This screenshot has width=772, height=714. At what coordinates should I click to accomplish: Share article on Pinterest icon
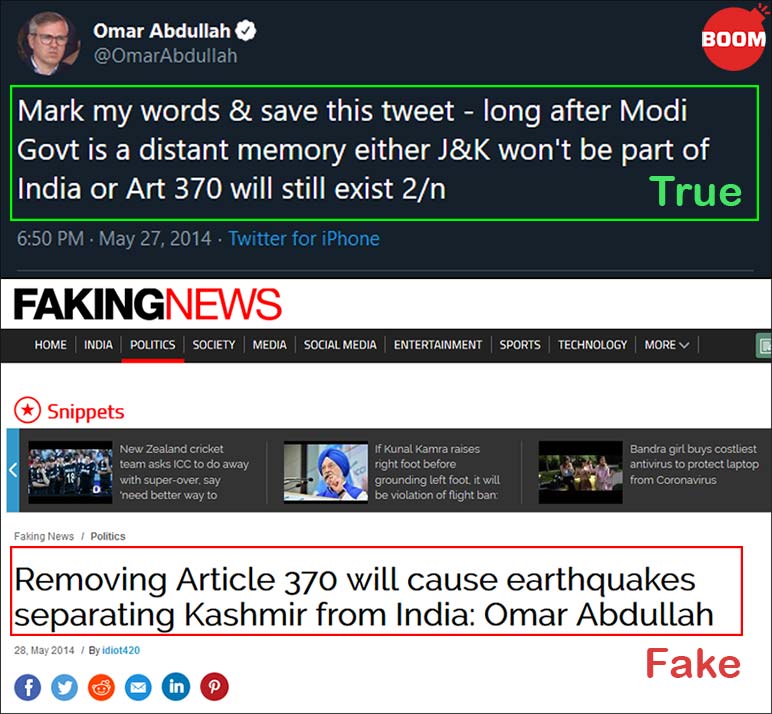click(214, 686)
